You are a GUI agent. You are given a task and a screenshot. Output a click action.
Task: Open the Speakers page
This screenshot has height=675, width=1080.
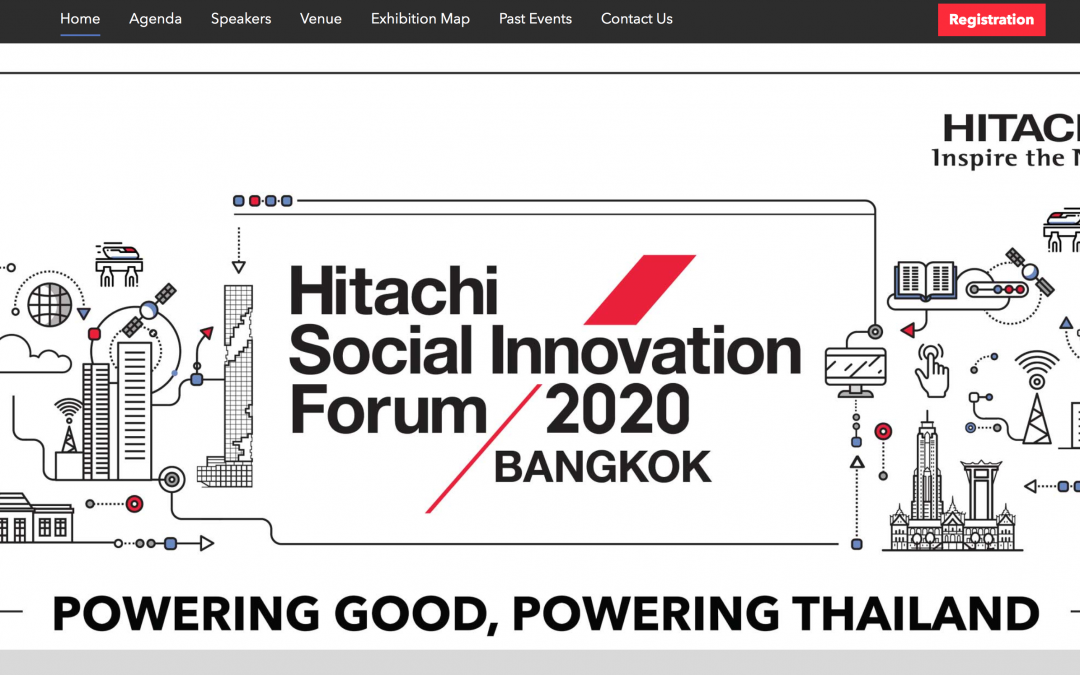pyautogui.click(x=241, y=19)
